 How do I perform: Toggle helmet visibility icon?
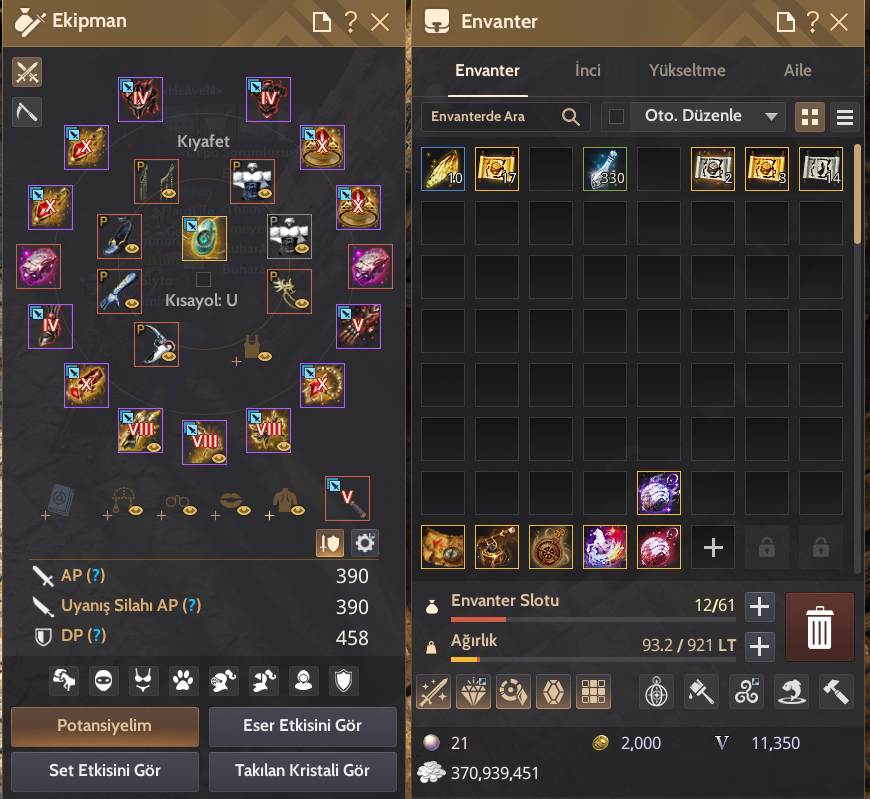(223, 681)
